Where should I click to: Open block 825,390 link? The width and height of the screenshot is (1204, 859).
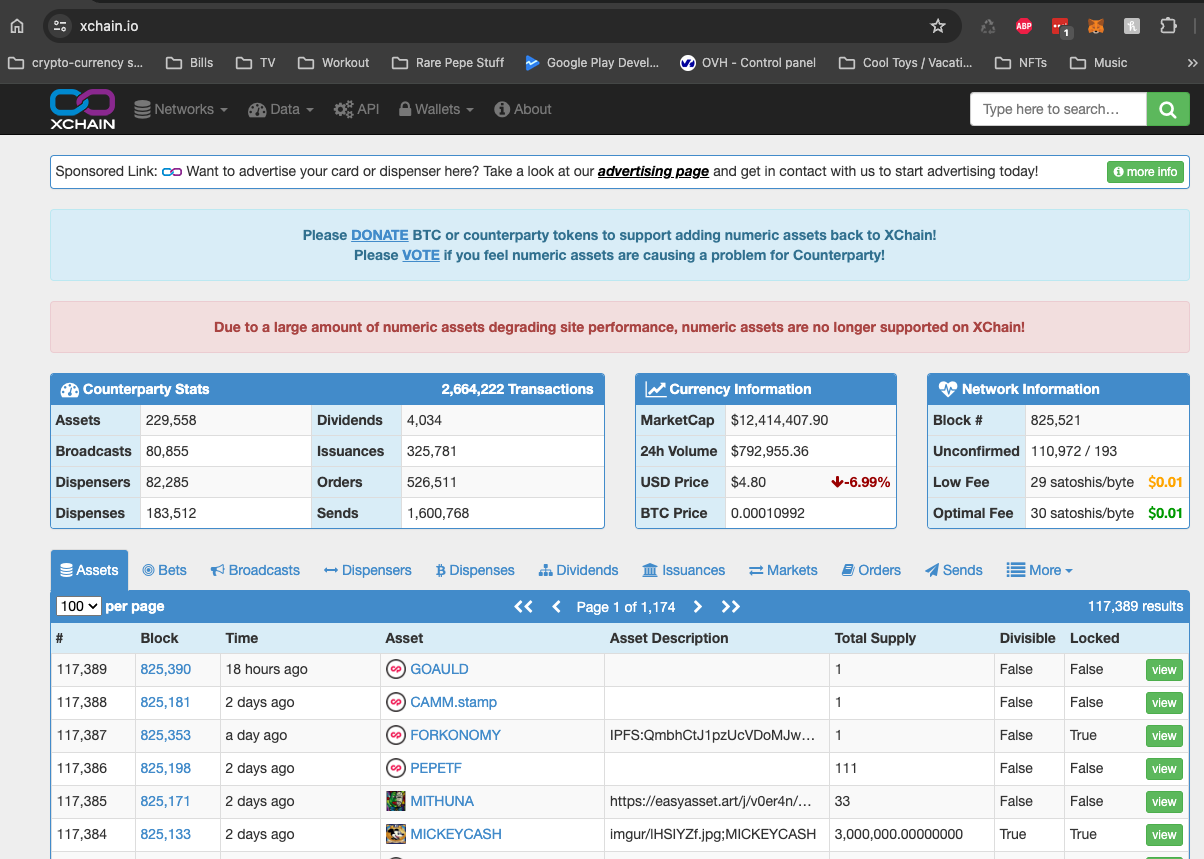pos(165,669)
